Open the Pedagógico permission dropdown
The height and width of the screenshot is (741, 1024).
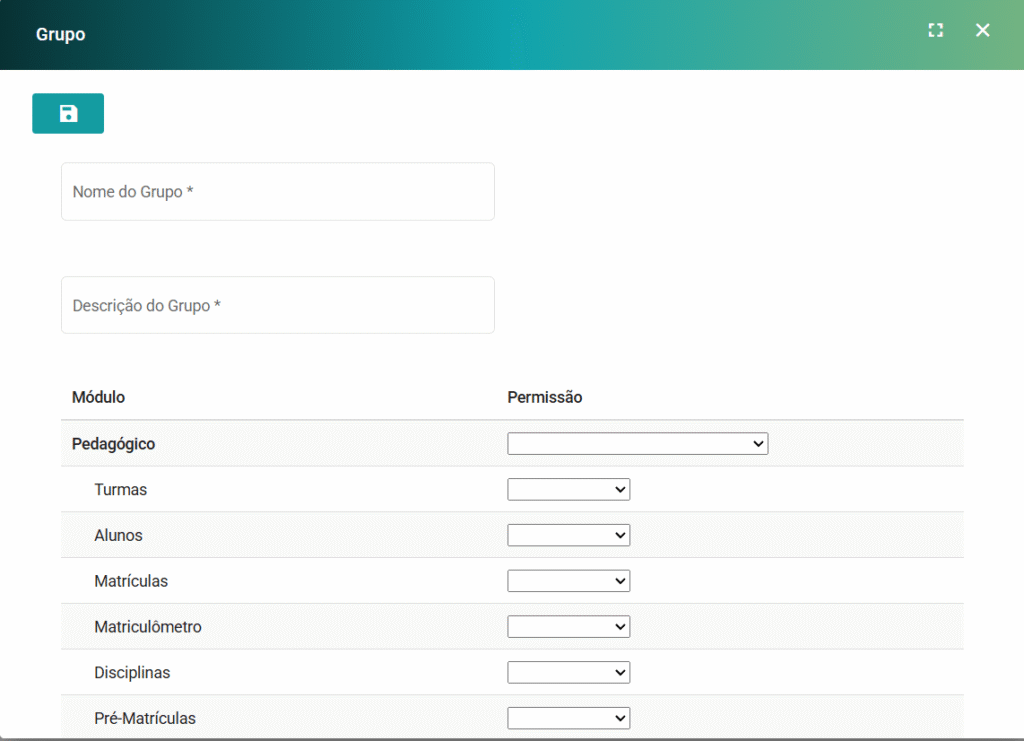(x=637, y=443)
